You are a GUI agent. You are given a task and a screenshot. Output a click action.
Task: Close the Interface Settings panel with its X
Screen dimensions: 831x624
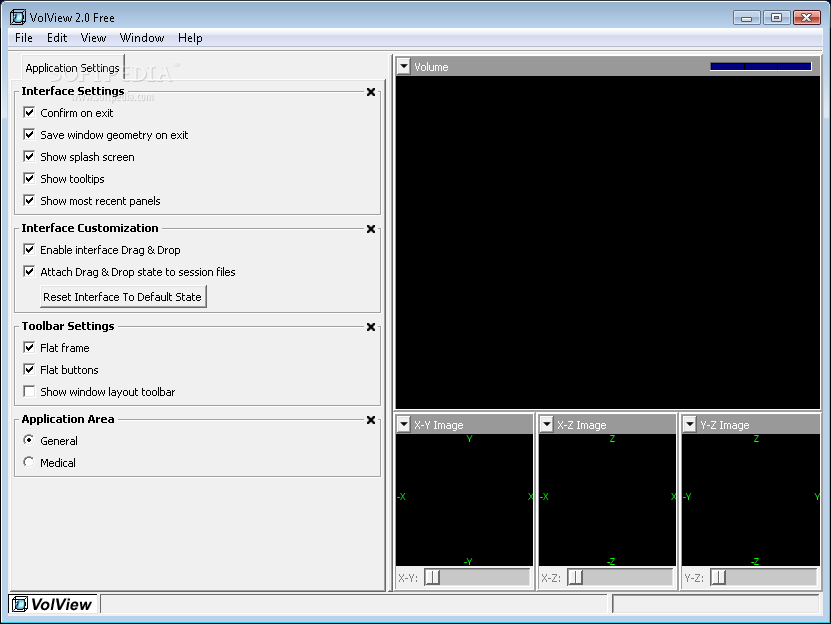coord(371,92)
